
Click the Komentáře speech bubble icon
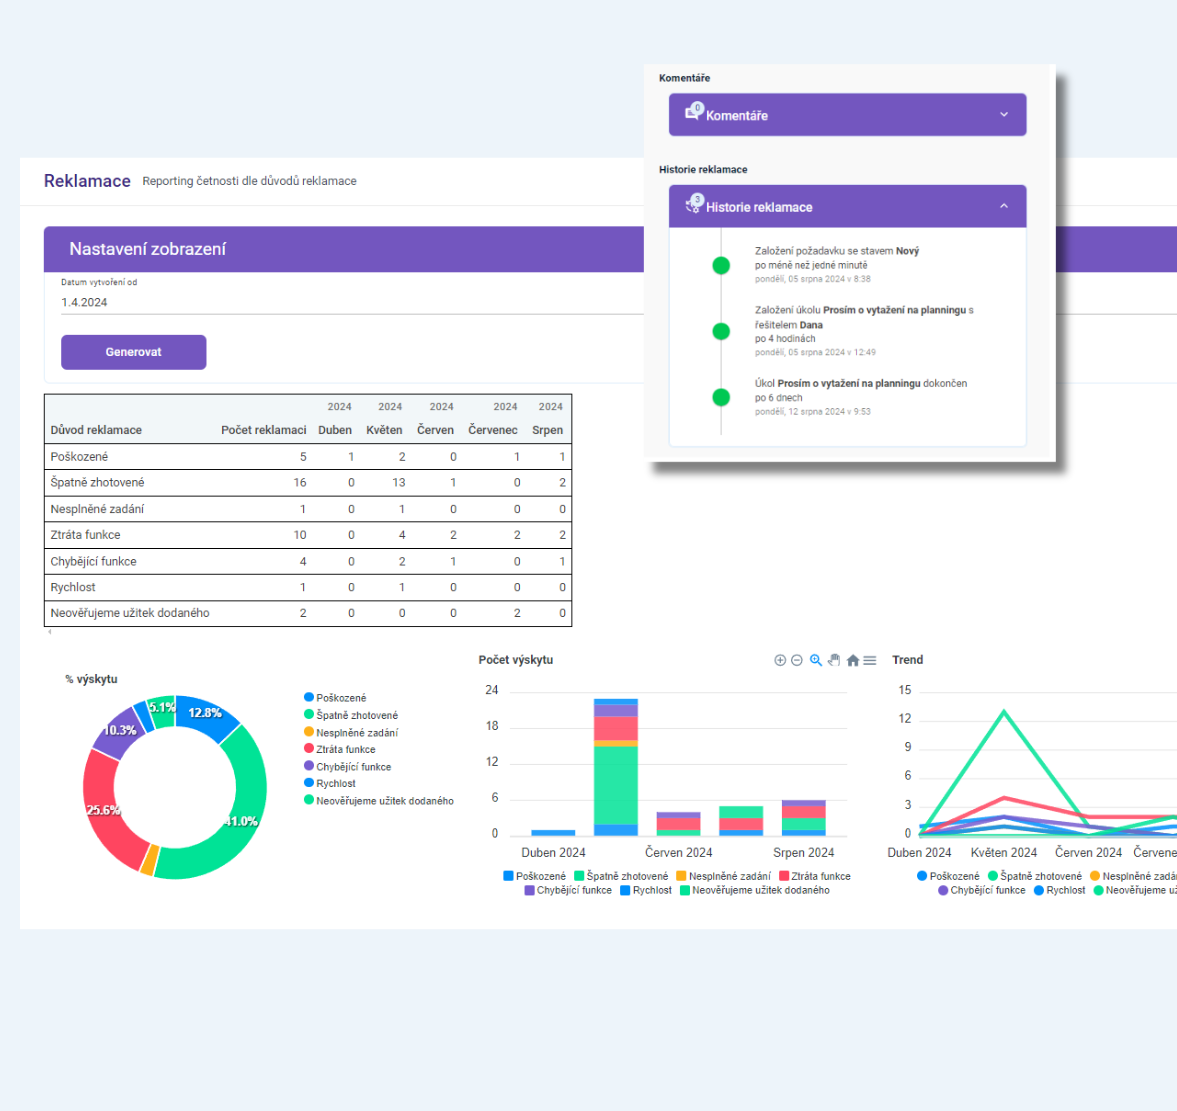694,113
